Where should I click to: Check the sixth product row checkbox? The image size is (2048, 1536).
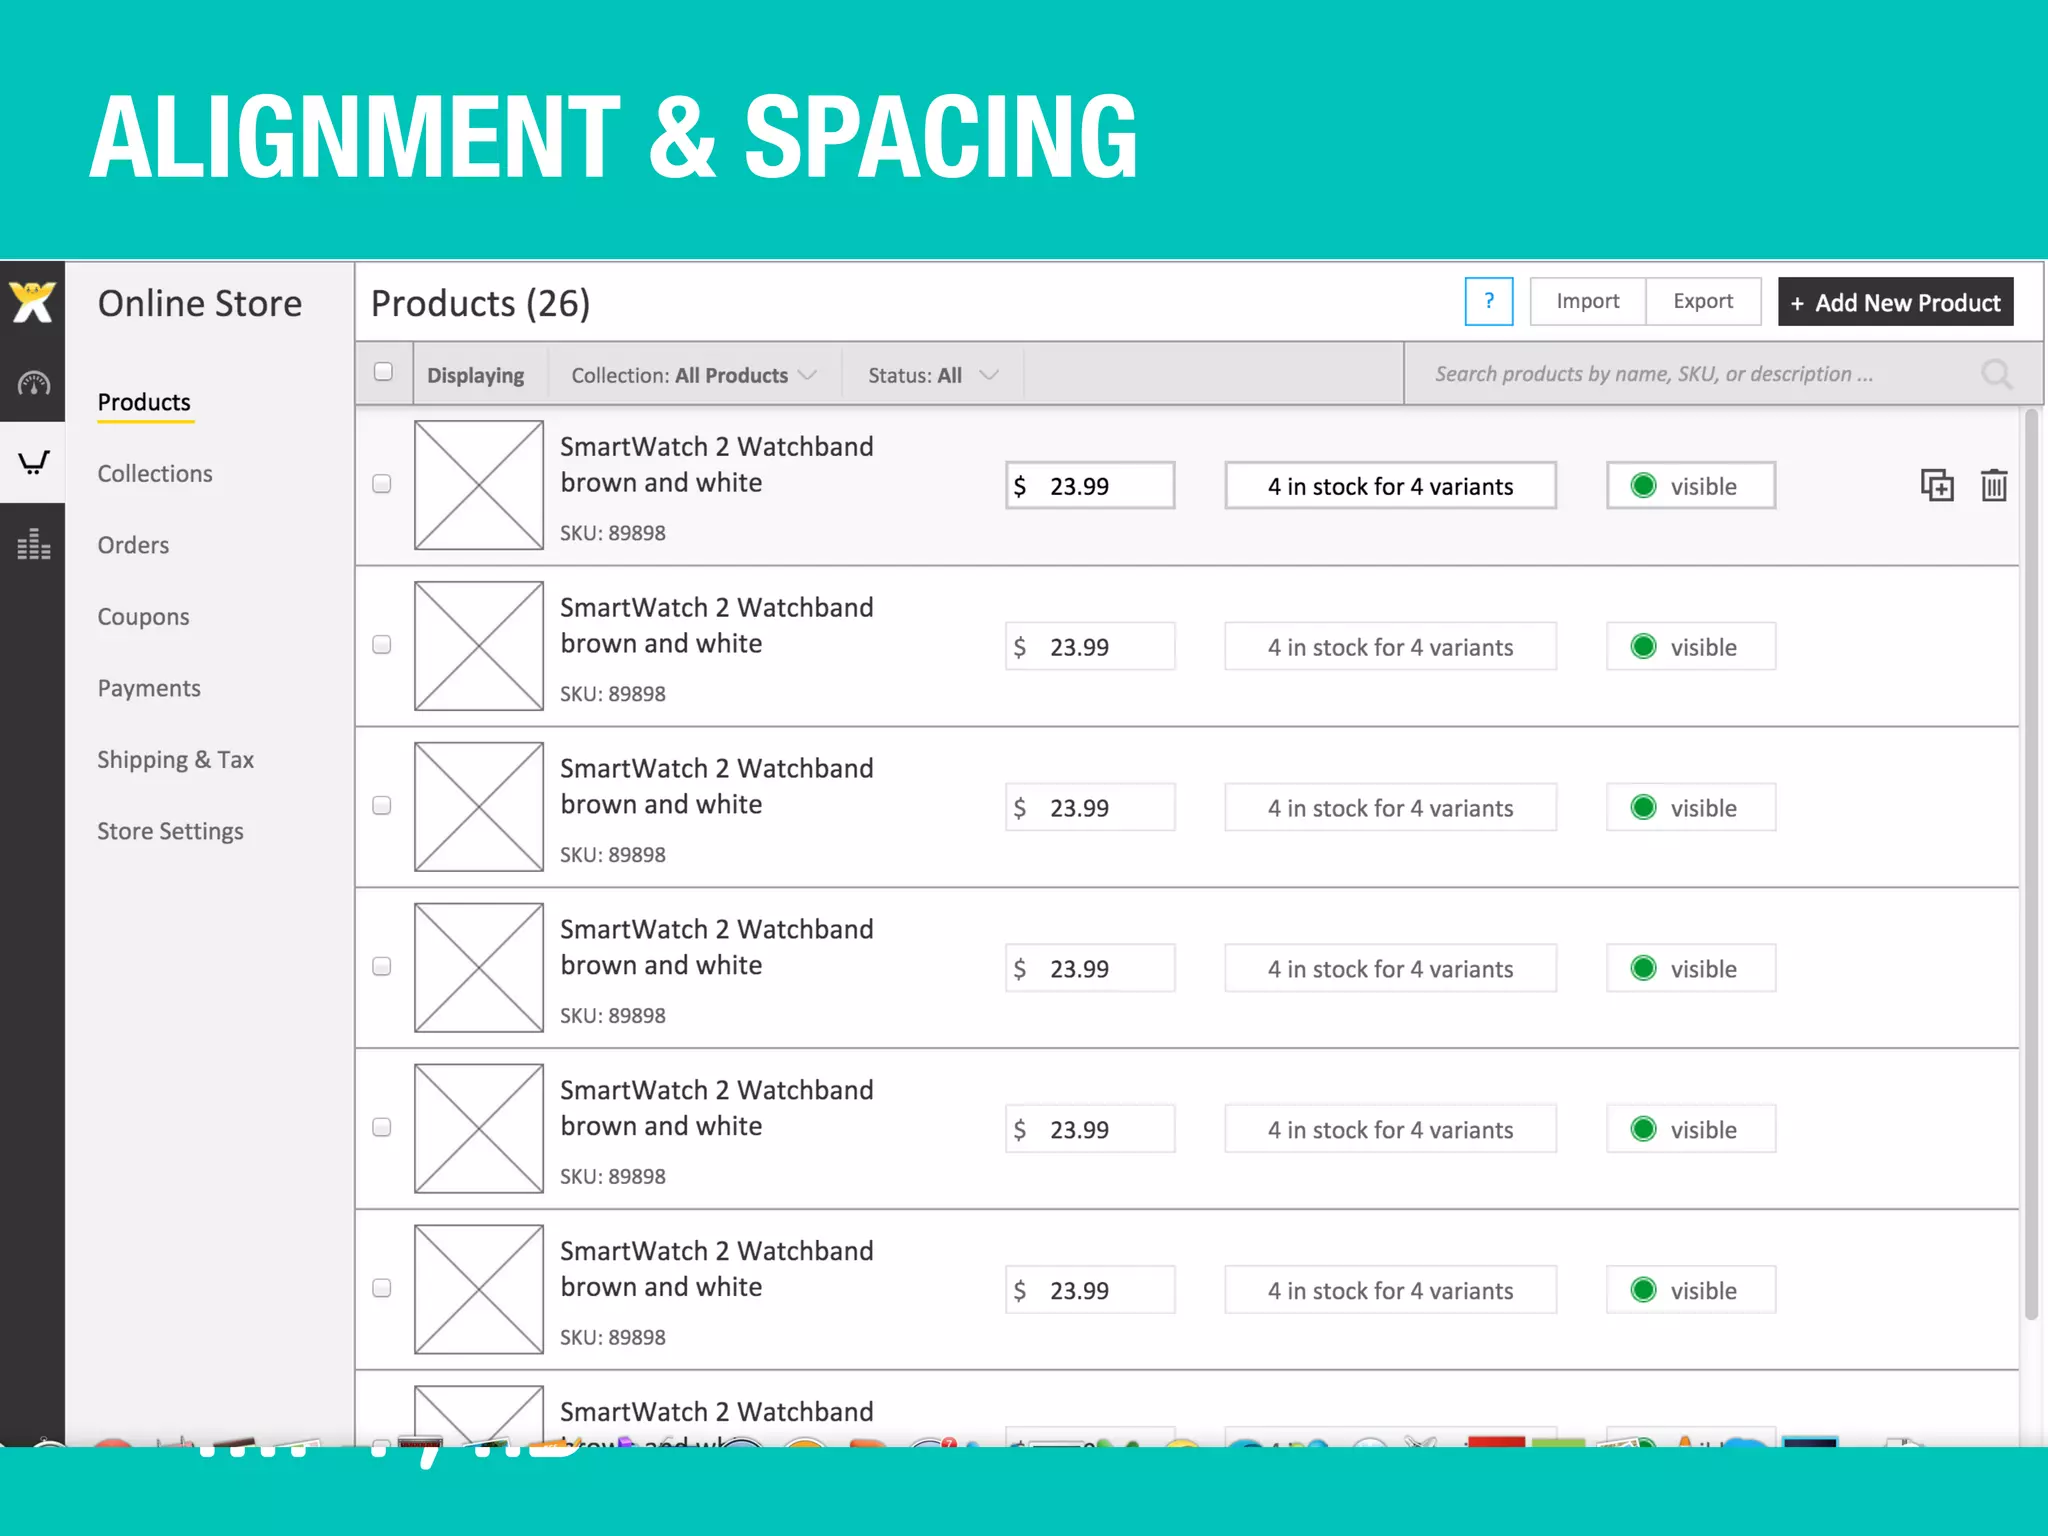(382, 1288)
